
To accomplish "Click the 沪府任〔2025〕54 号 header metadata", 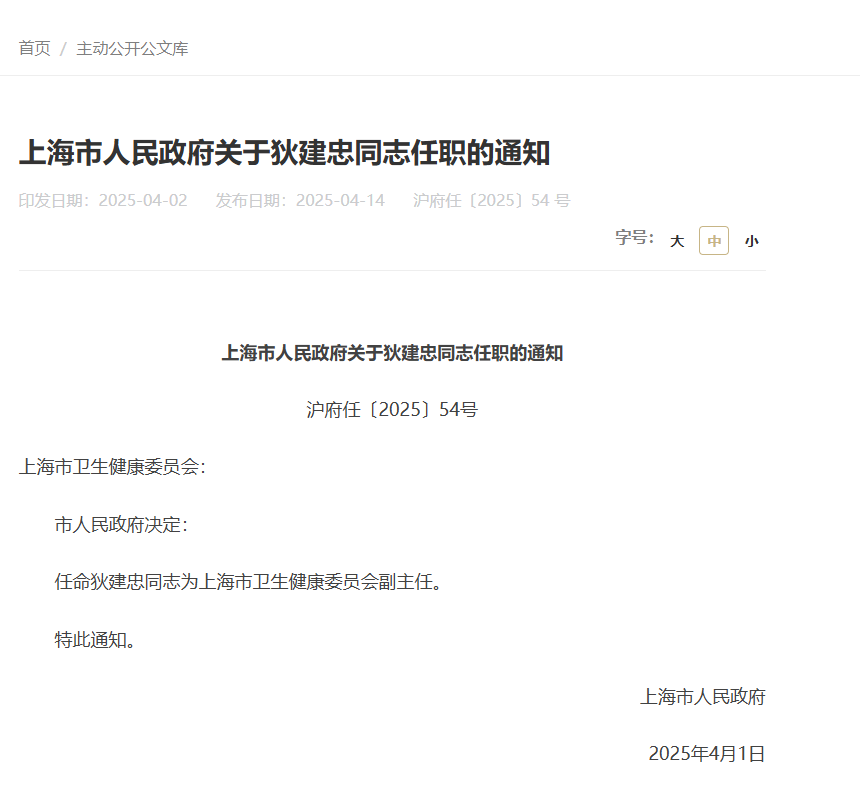I will [x=492, y=200].
